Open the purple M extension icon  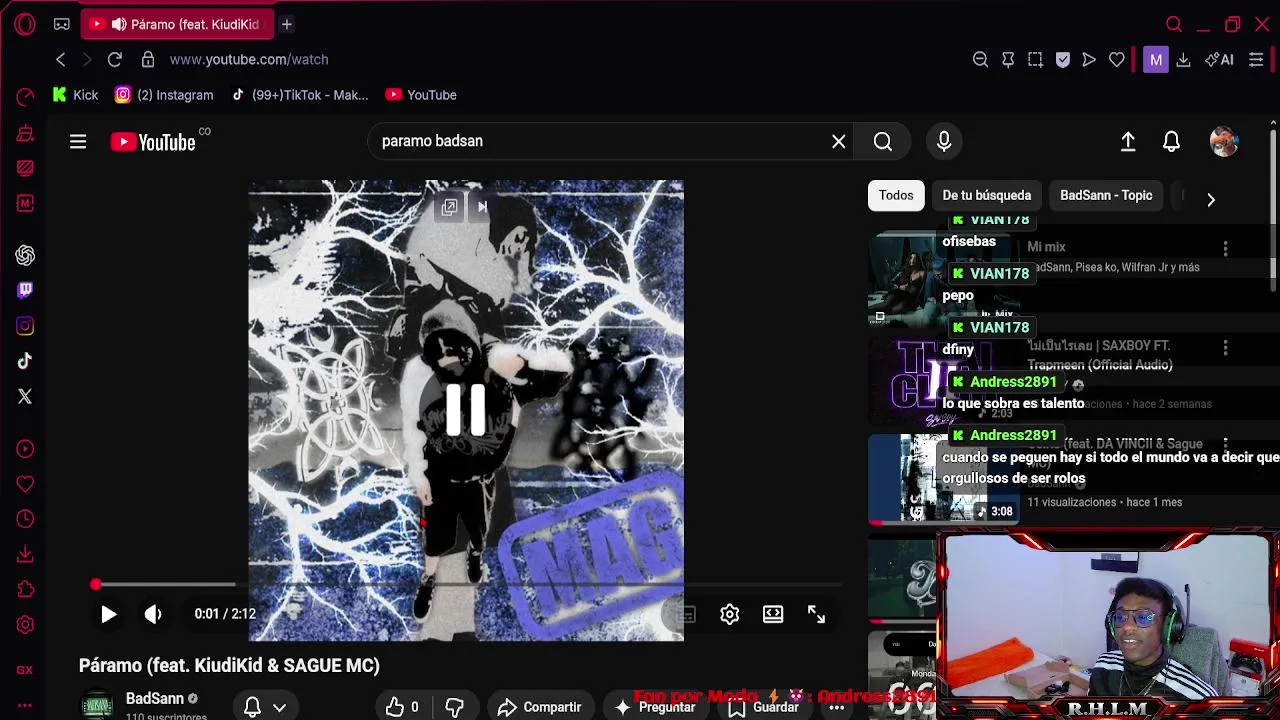coord(1155,60)
